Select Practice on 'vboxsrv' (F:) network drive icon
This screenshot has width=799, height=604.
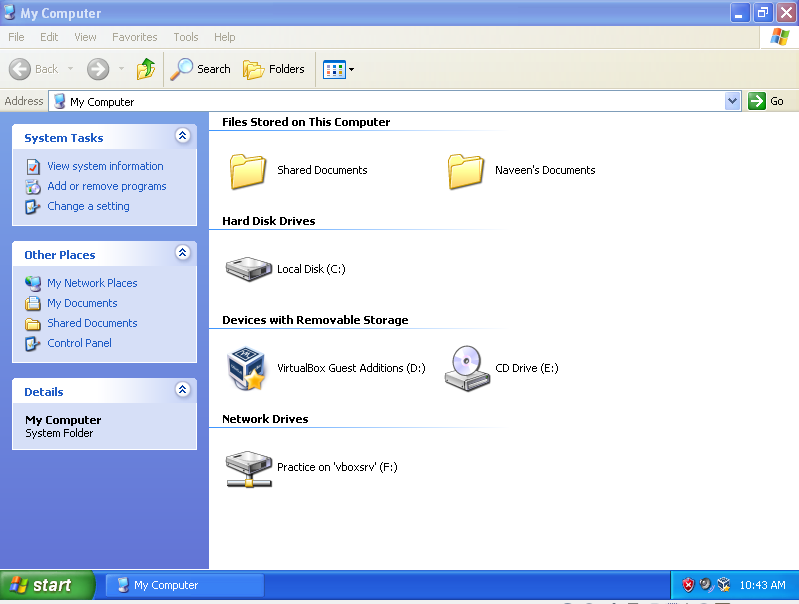249,469
